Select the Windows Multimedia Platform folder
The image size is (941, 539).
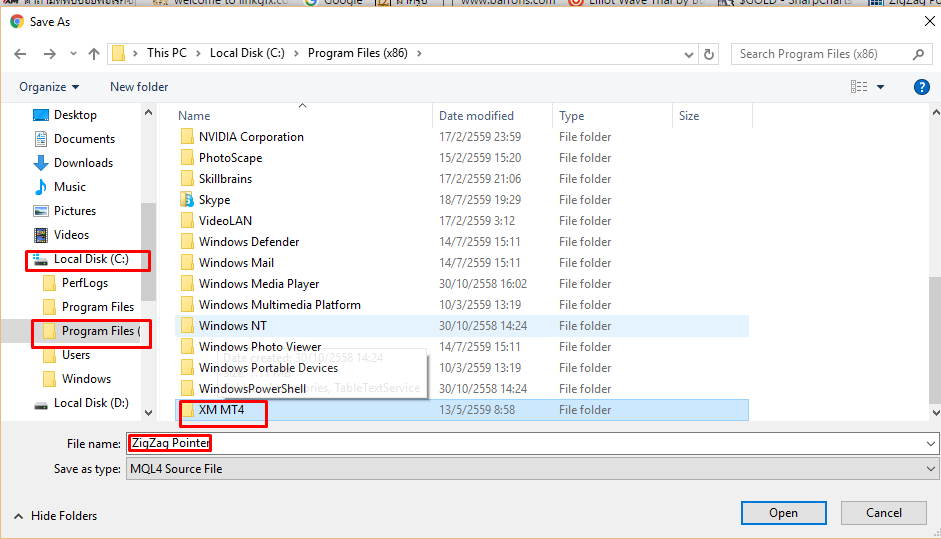(280, 305)
